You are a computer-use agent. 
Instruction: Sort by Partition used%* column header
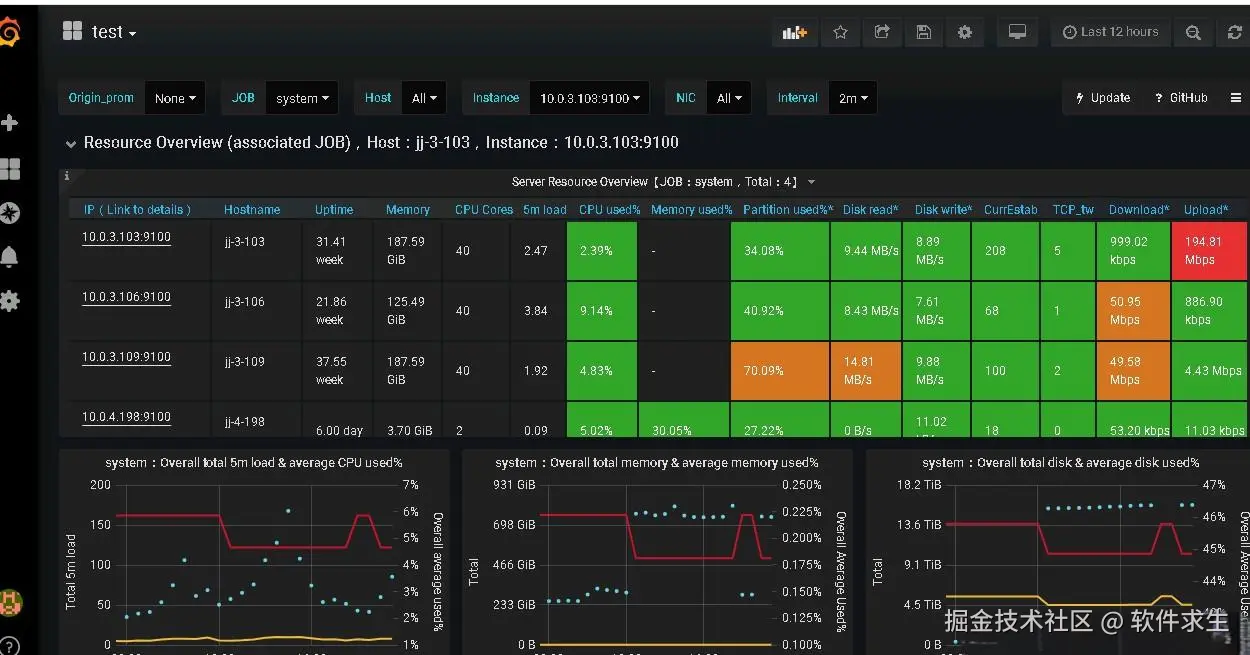coord(788,210)
